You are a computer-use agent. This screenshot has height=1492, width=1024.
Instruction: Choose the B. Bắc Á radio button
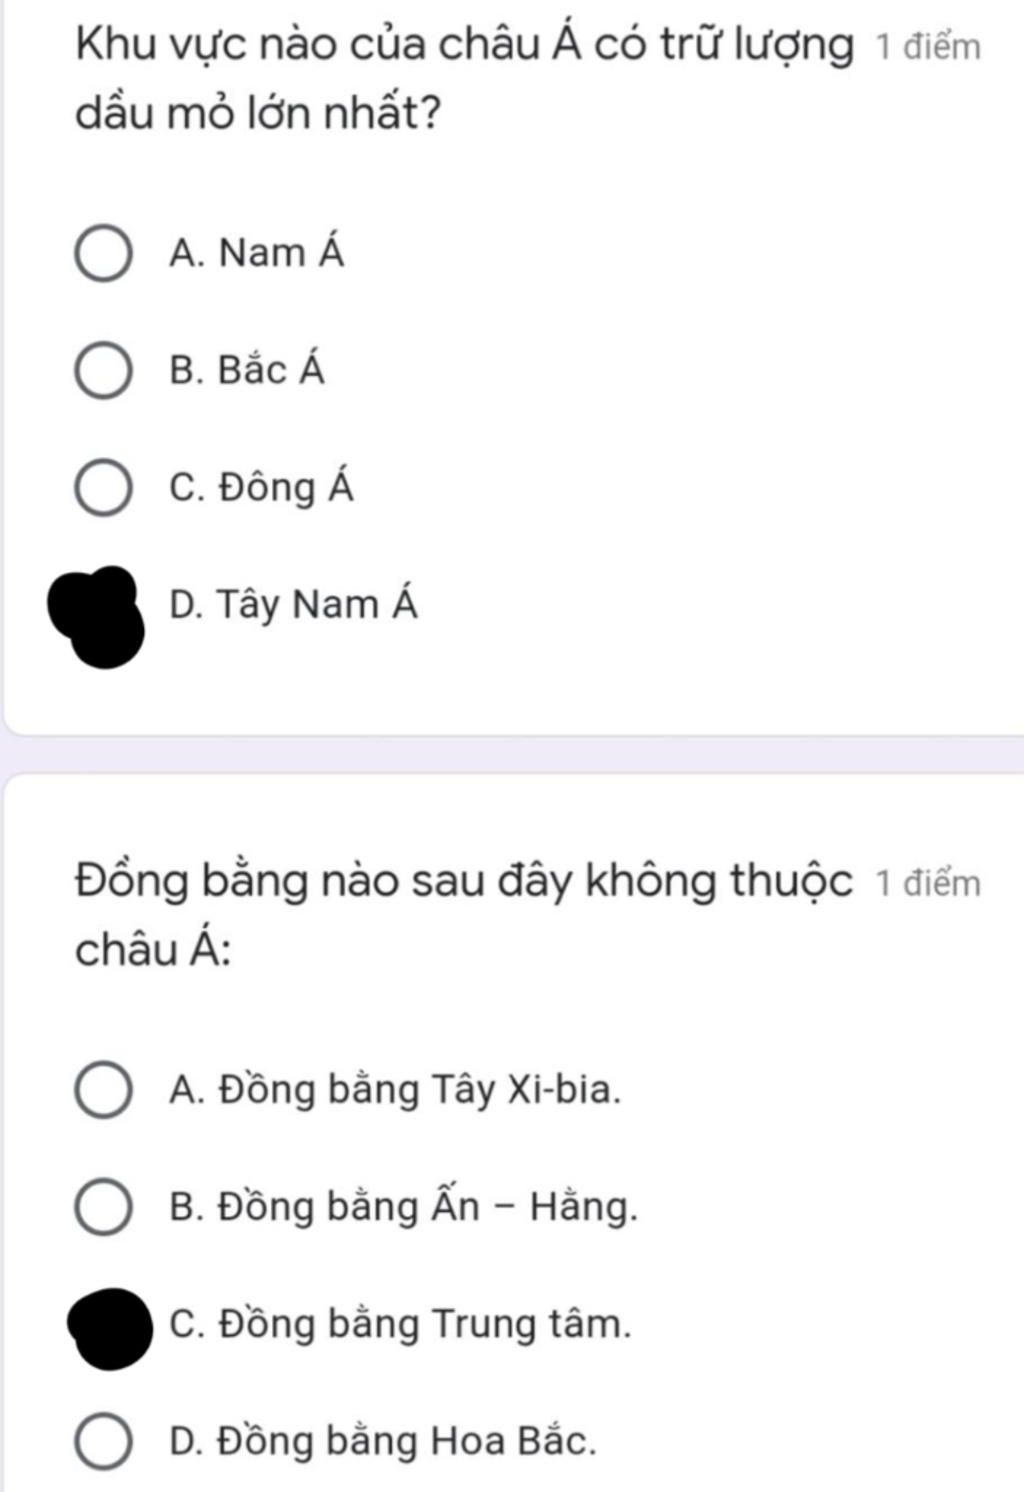tap(103, 371)
